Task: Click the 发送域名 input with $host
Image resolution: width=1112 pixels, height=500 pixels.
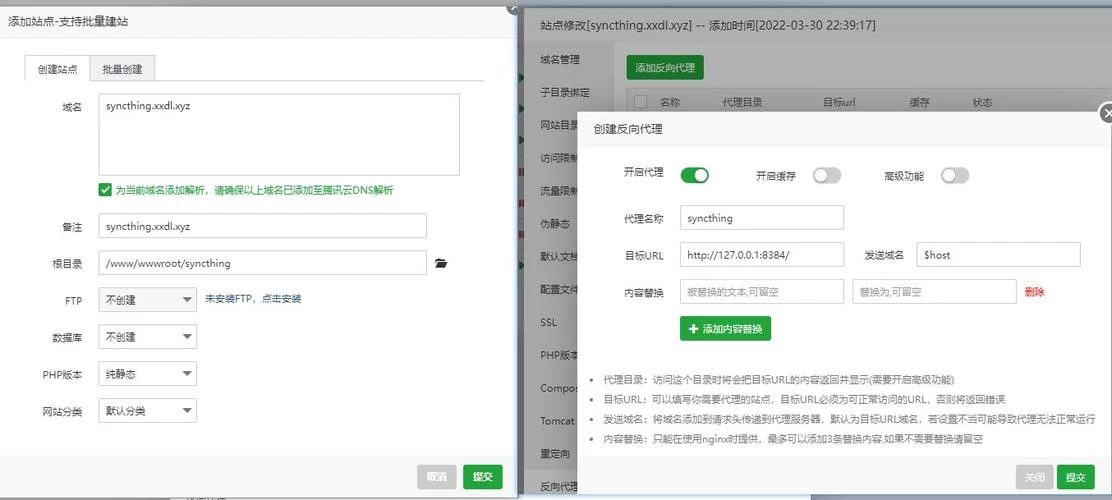Action: [999, 255]
